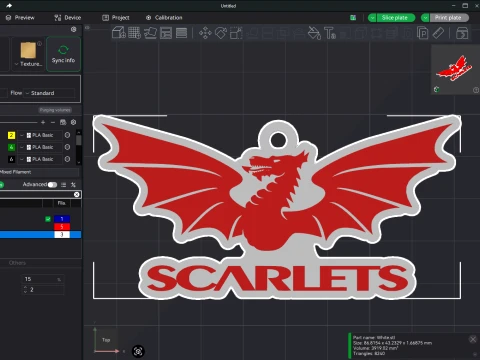Click the Assembly view pages icon
The height and width of the screenshot is (360, 480).
point(423,33)
